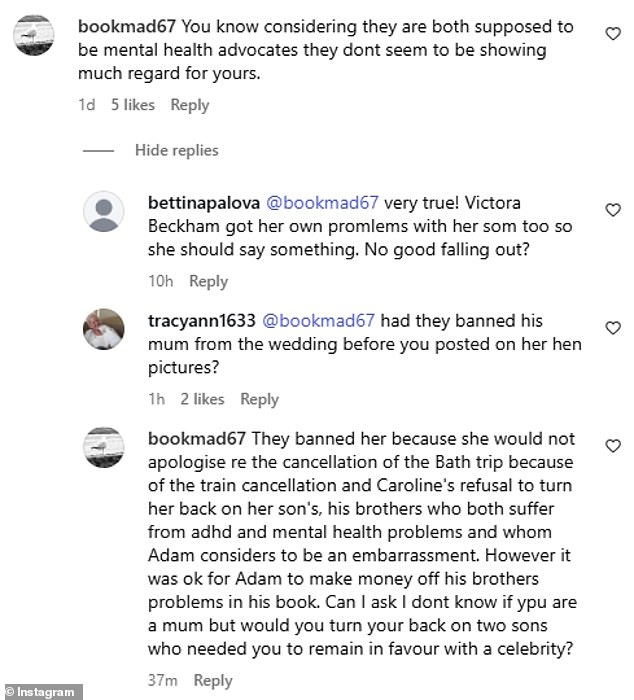The width and height of the screenshot is (634, 700).
Task: Heart tracyann1633's reply about the hen pictures
Action: [613, 328]
